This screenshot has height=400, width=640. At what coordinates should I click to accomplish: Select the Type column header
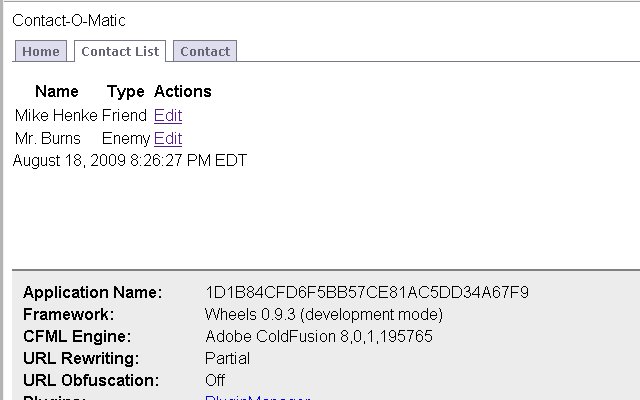click(125, 91)
